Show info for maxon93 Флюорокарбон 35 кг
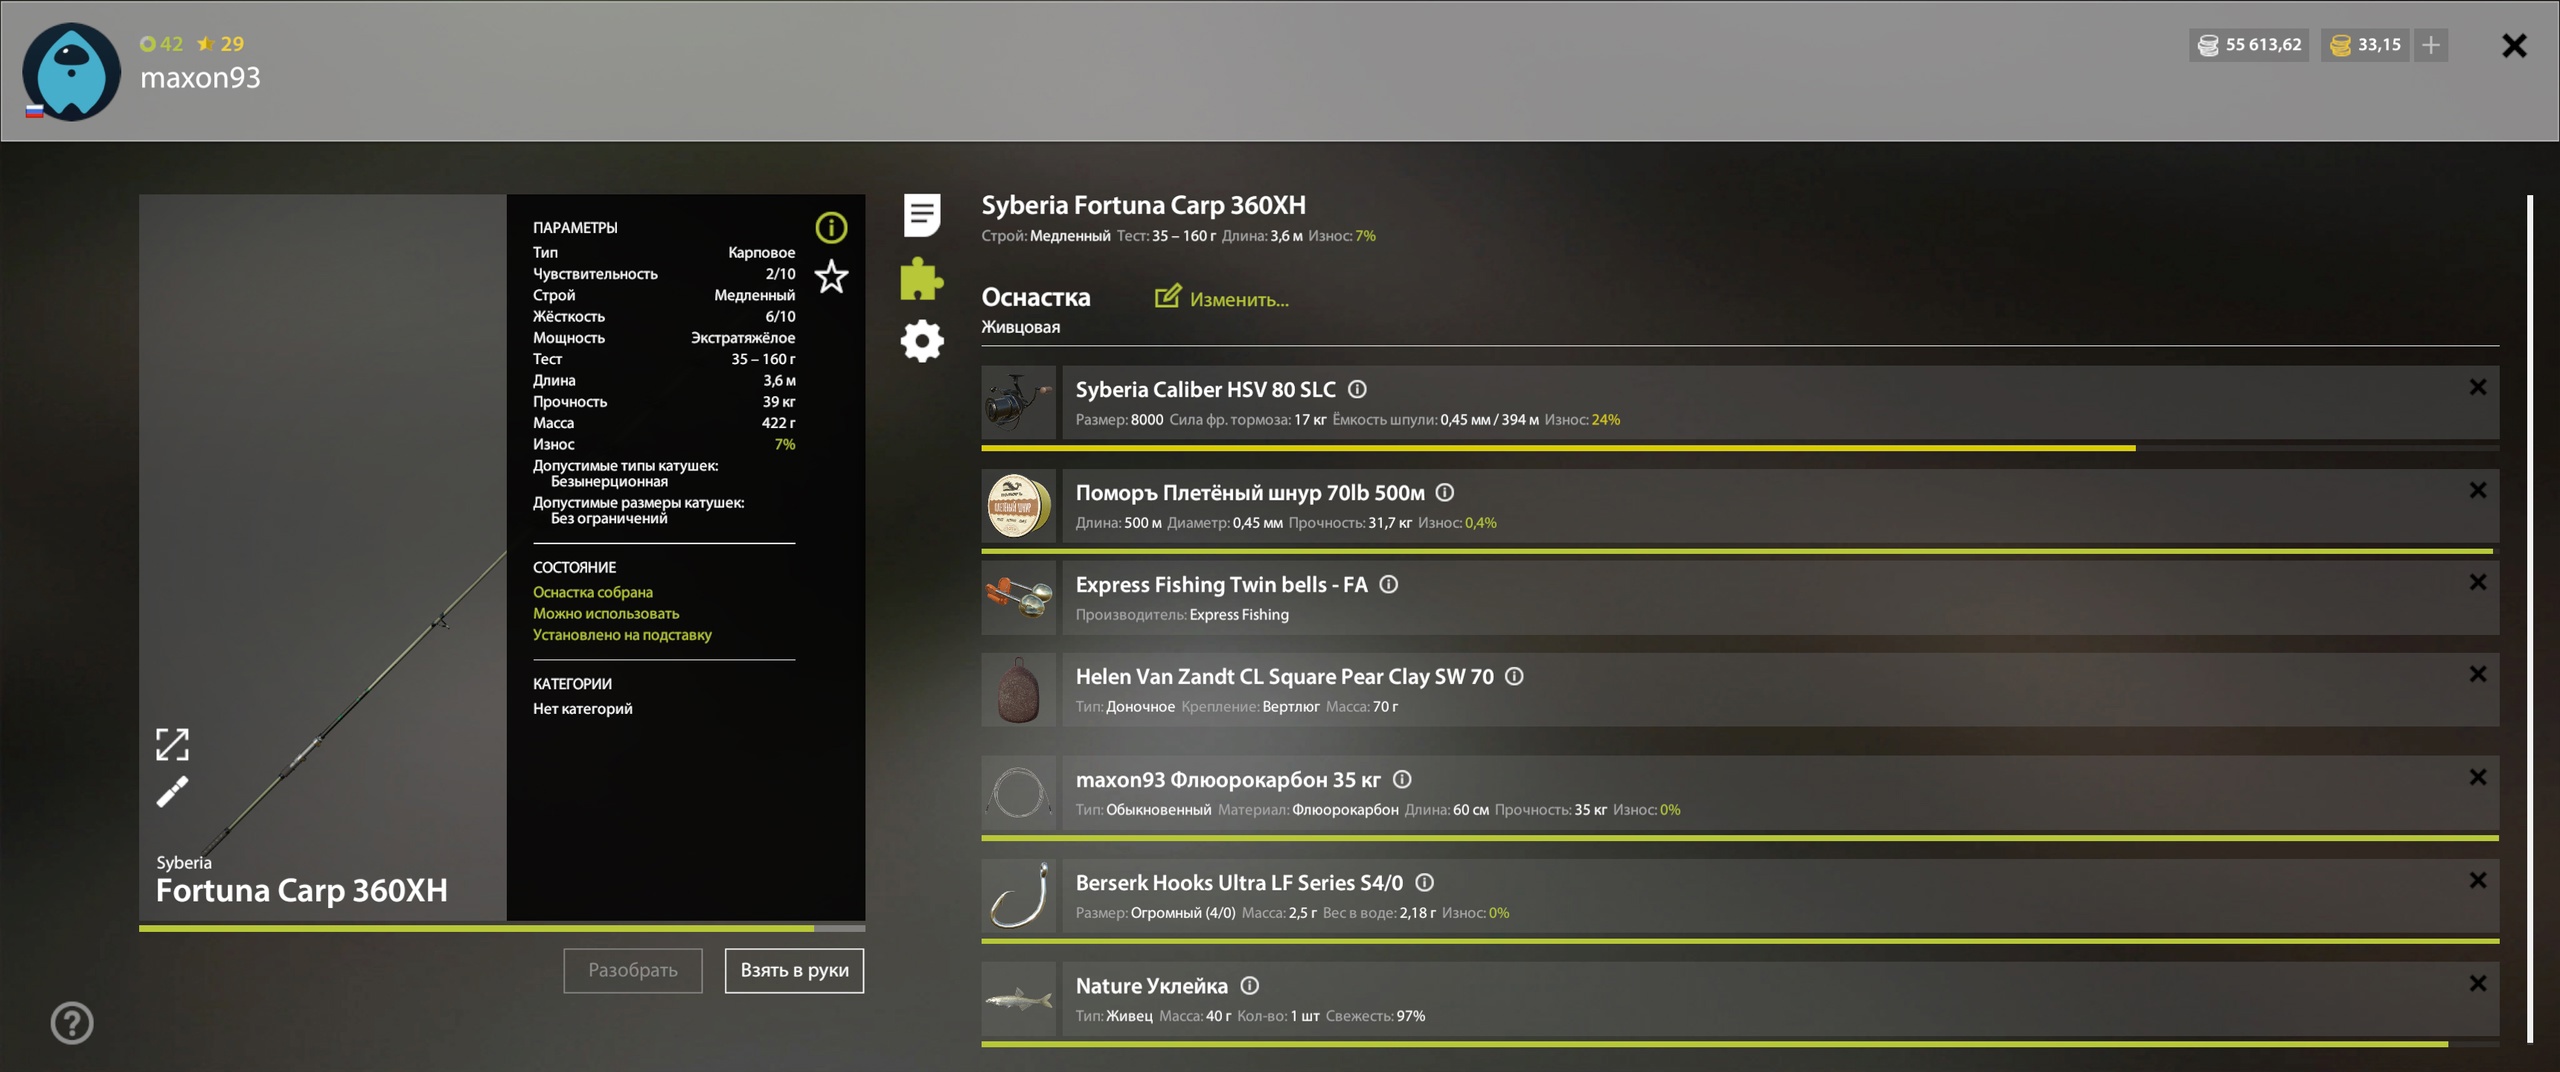 [1402, 779]
